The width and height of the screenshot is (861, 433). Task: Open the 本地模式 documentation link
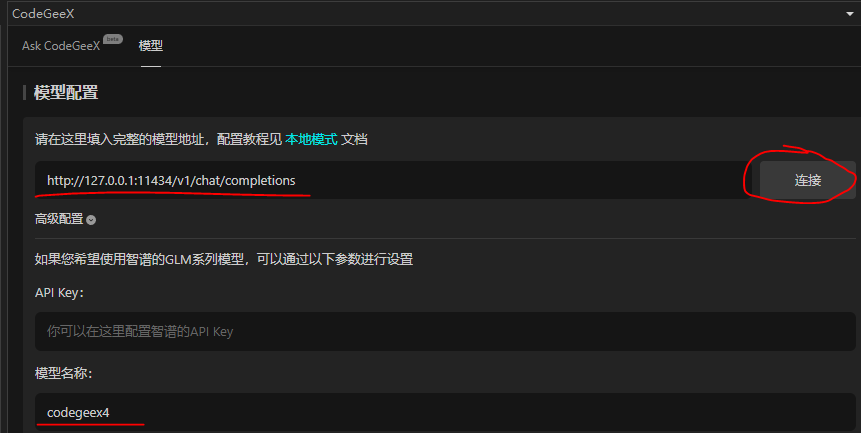[x=311, y=139]
